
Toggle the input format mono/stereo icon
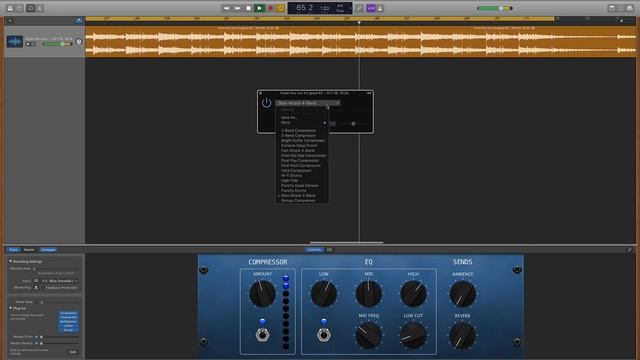(36, 281)
